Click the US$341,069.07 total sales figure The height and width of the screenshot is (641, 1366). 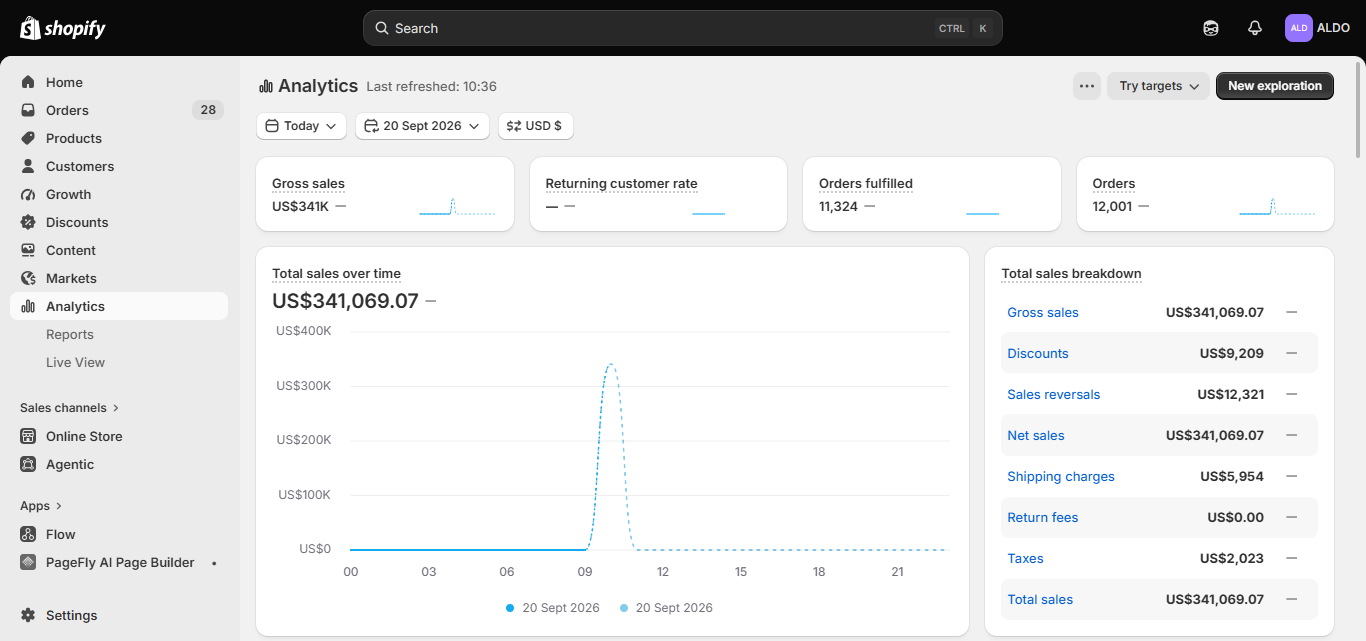click(345, 300)
